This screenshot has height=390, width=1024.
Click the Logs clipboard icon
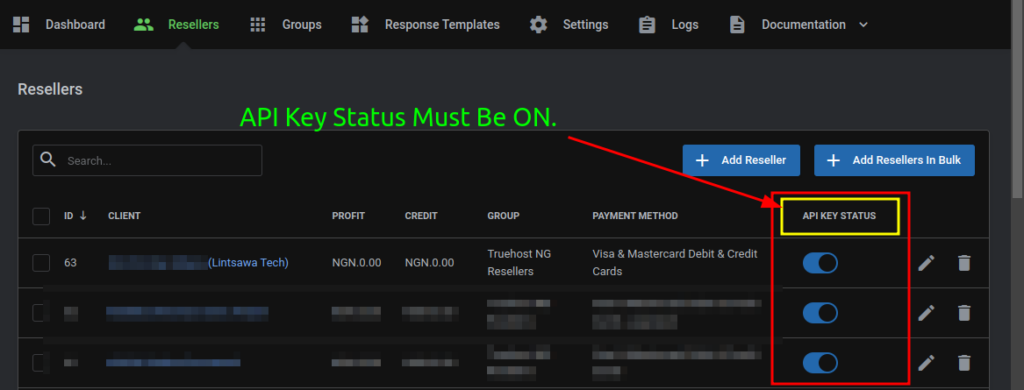click(647, 25)
